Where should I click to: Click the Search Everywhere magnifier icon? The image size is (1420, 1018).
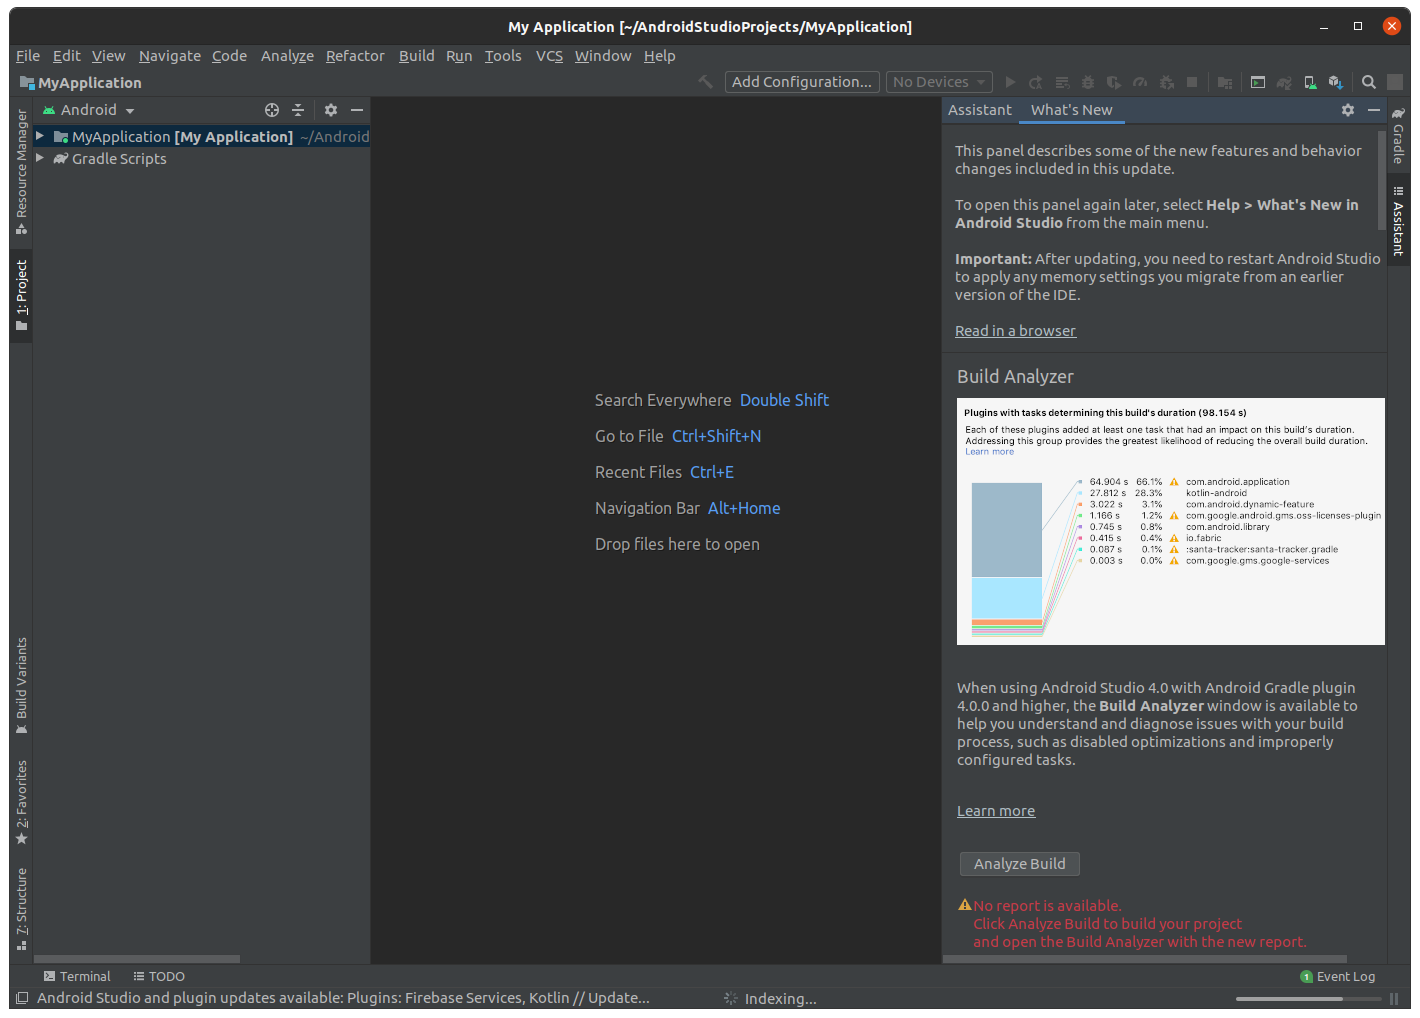(x=1369, y=82)
